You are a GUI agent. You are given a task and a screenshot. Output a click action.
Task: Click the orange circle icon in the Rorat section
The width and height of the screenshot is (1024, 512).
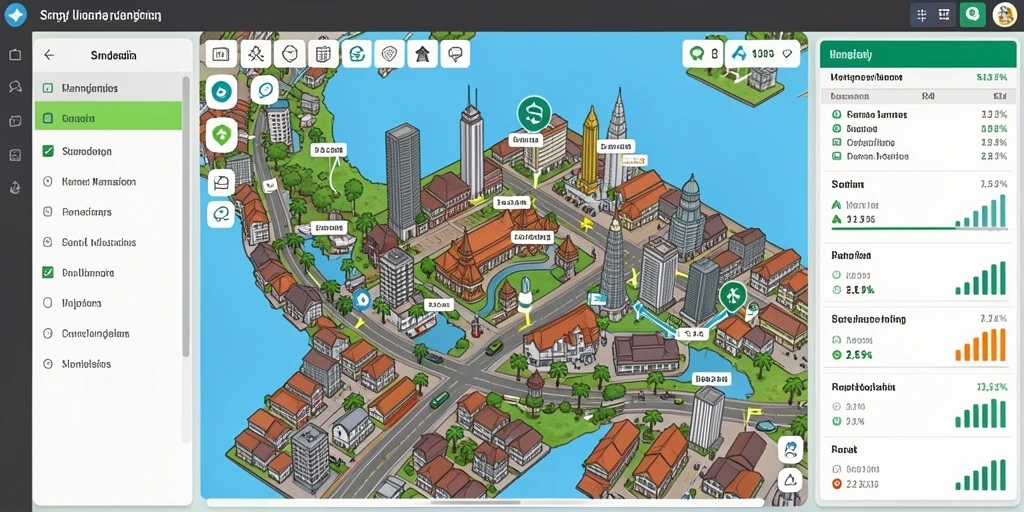click(837, 485)
